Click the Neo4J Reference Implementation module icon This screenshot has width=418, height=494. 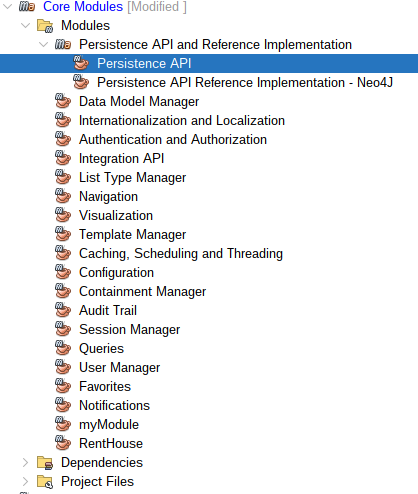(81, 82)
